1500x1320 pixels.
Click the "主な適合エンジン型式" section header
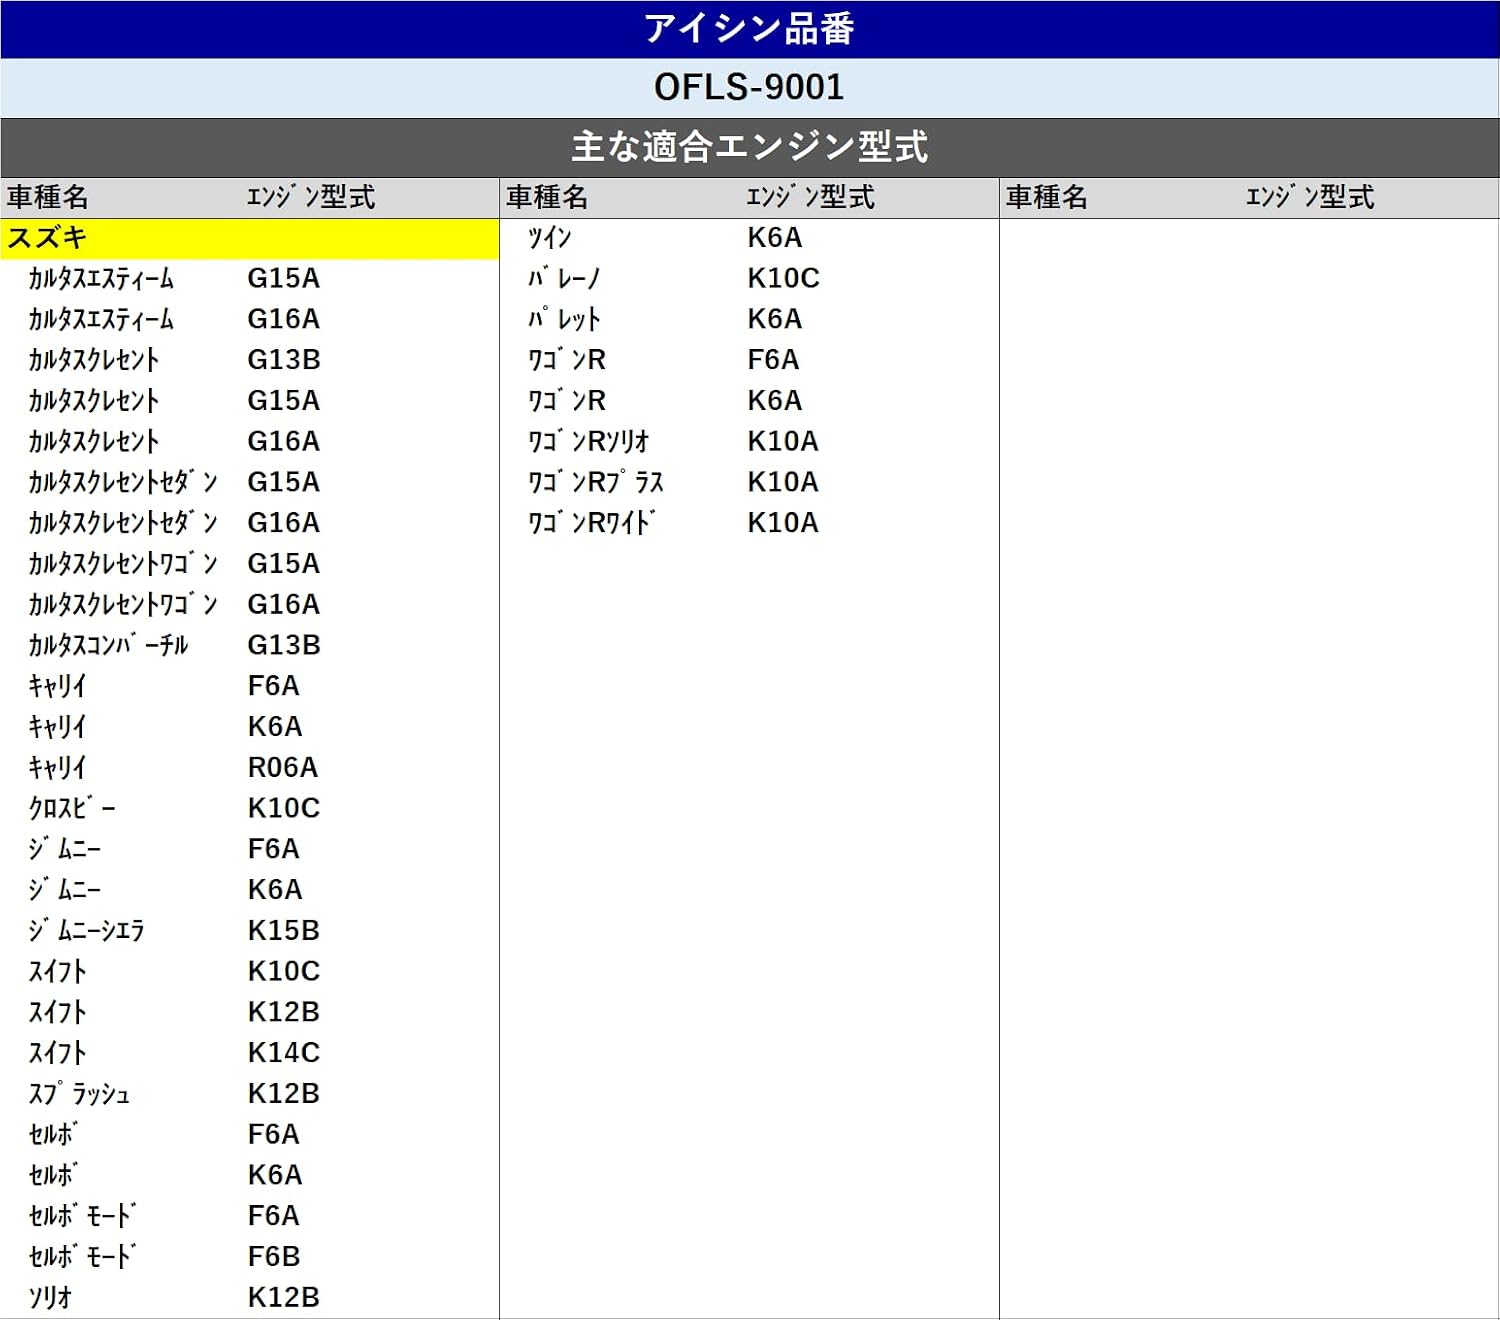click(x=749, y=148)
